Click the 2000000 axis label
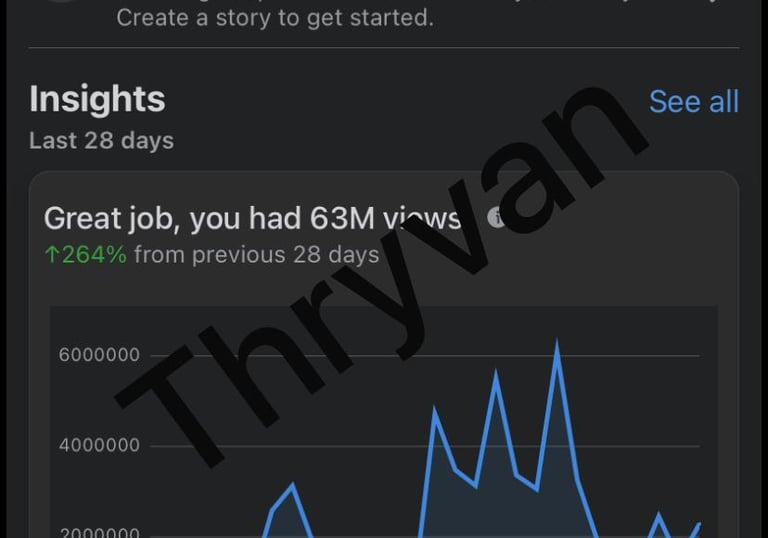The height and width of the screenshot is (538, 768). coord(100,531)
